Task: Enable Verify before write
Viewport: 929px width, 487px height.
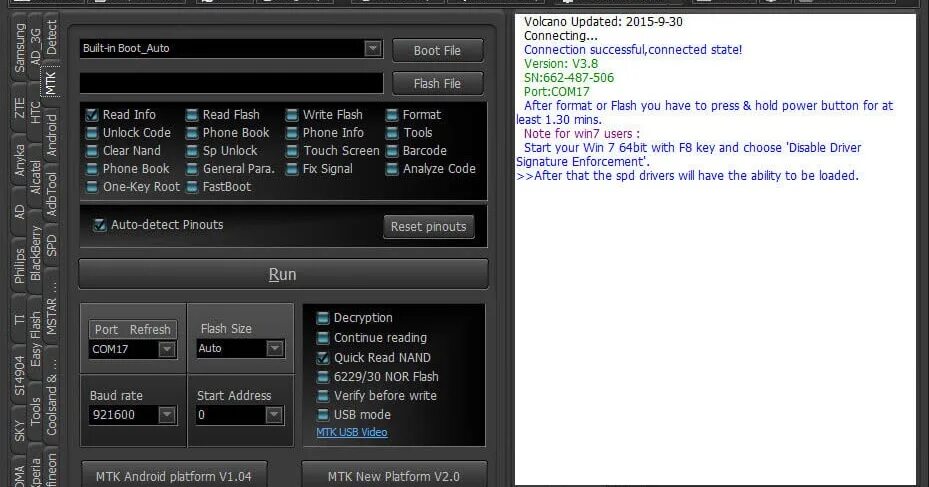Action: [x=323, y=396]
